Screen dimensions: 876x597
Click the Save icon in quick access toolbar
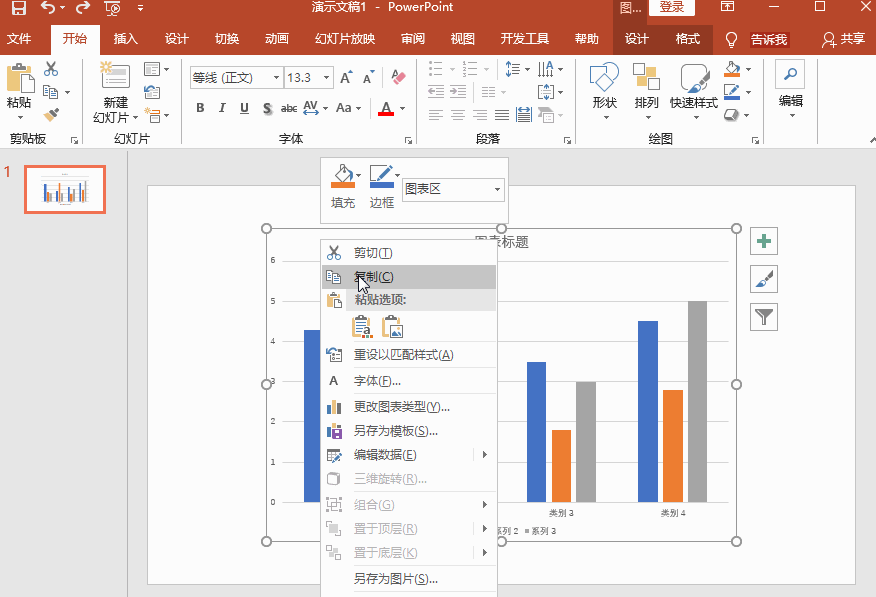18,8
